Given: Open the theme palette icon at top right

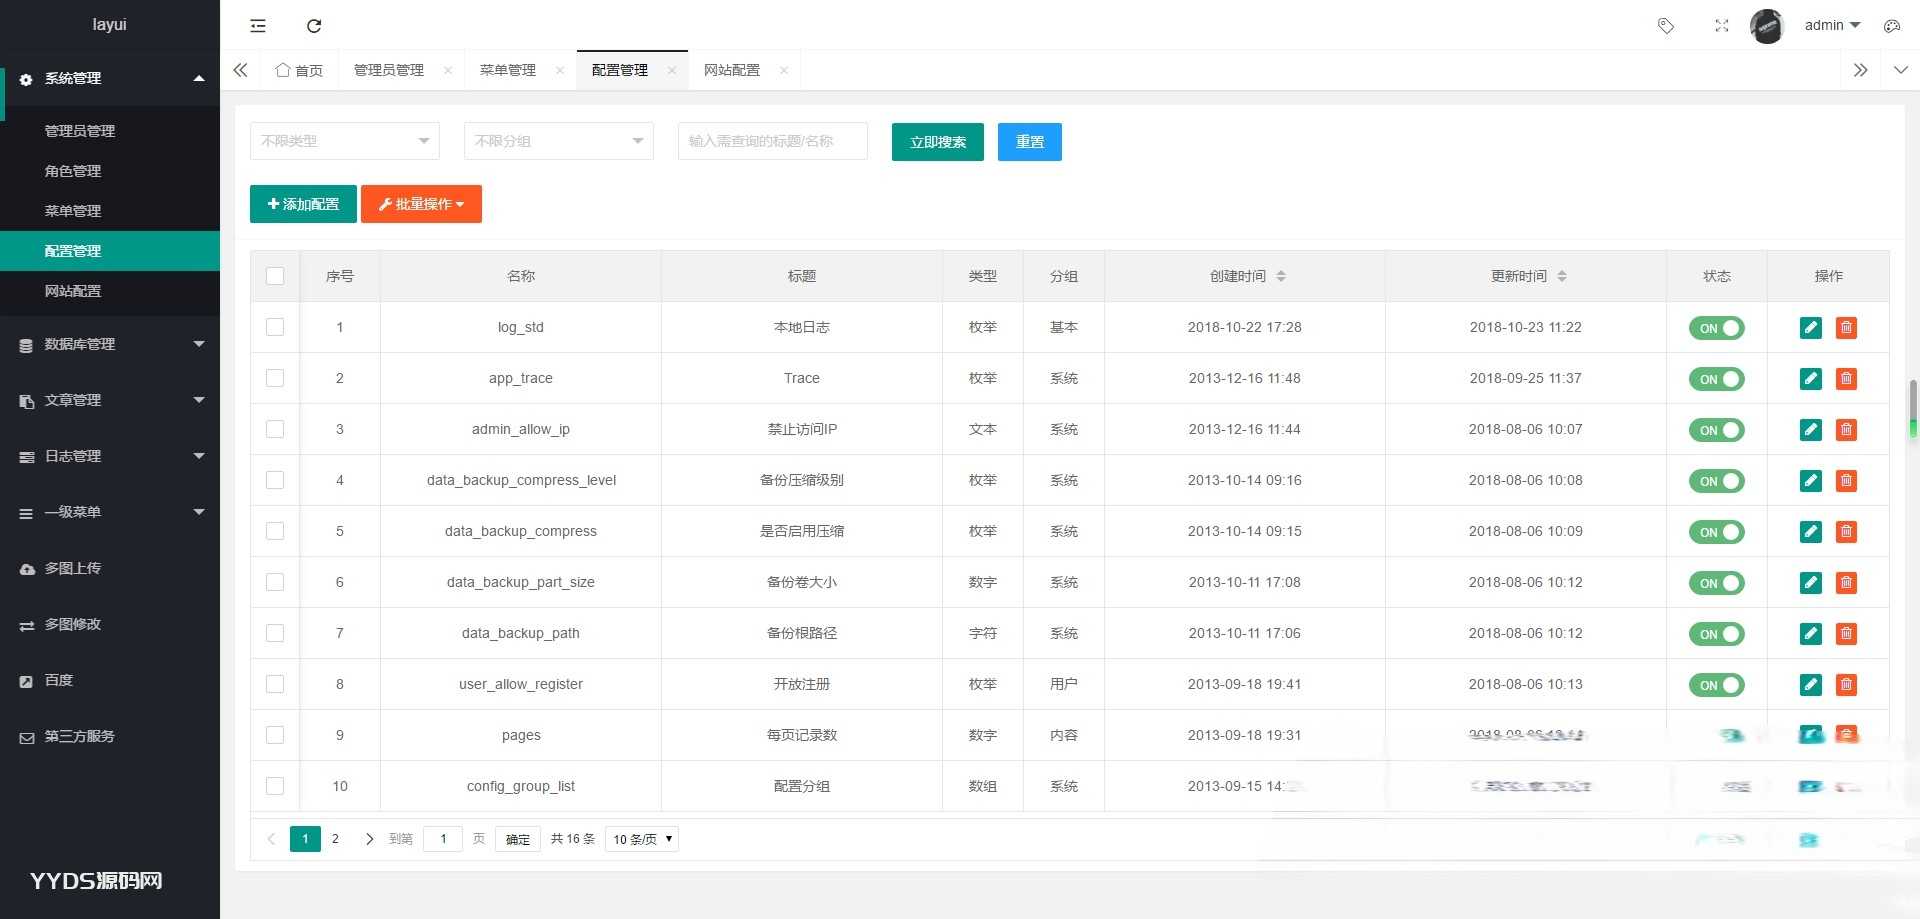Looking at the screenshot, I should [x=1891, y=26].
